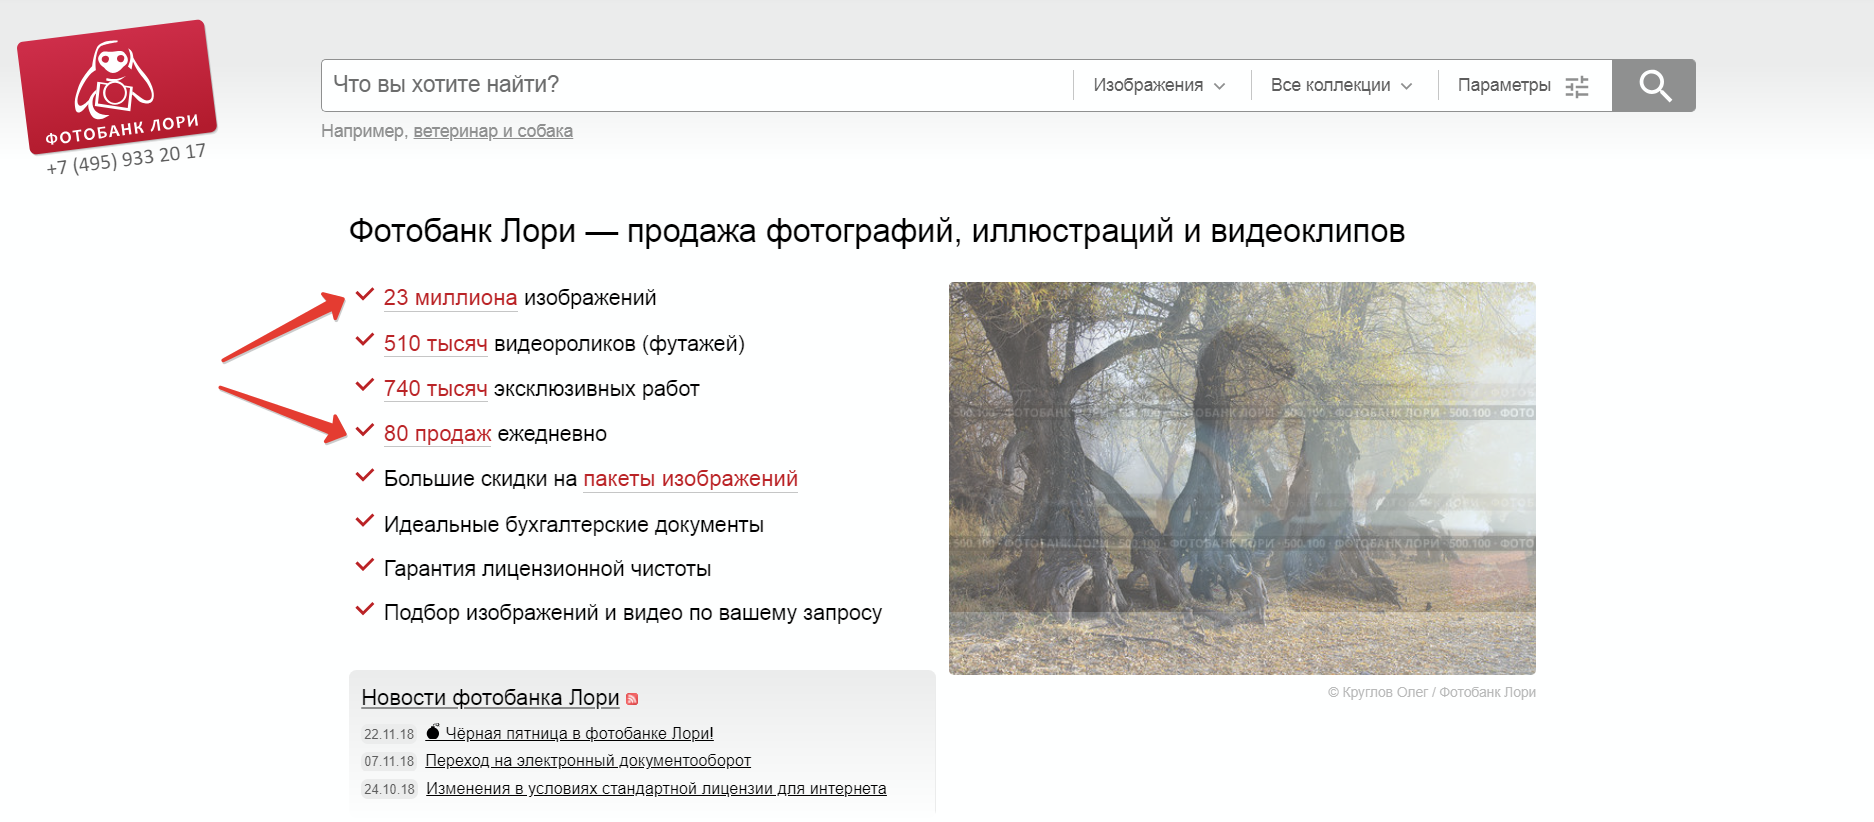
Task: Click the '80 продаж' daily sales link
Action: click(437, 434)
